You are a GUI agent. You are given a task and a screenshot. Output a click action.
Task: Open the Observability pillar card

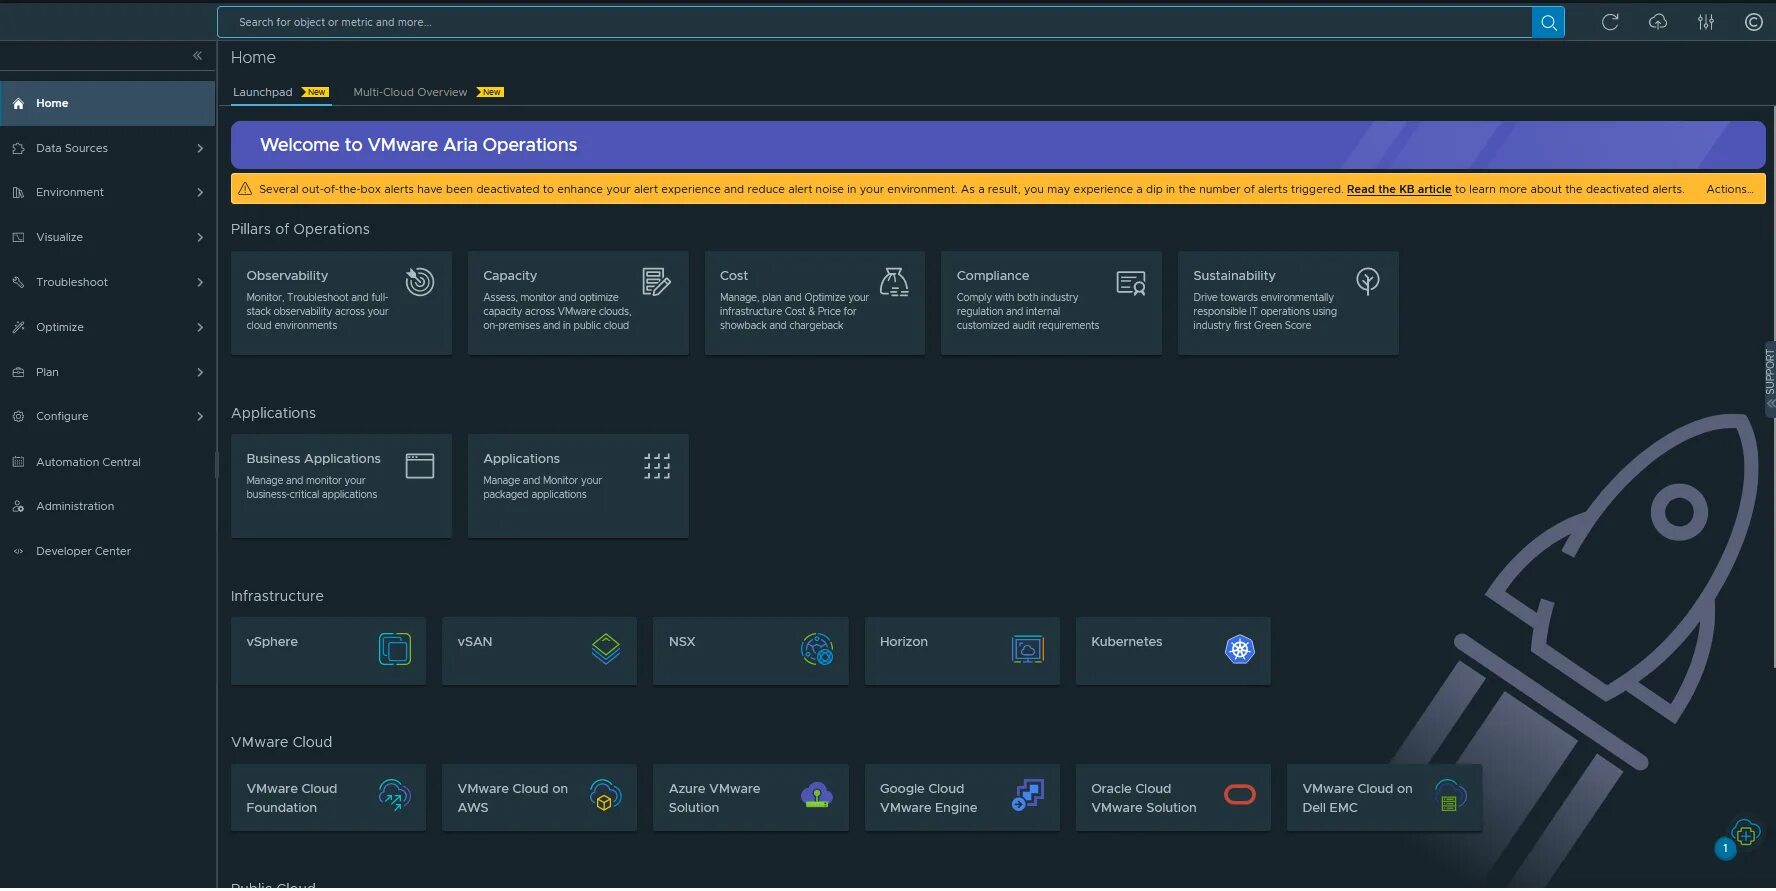(x=341, y=303)
